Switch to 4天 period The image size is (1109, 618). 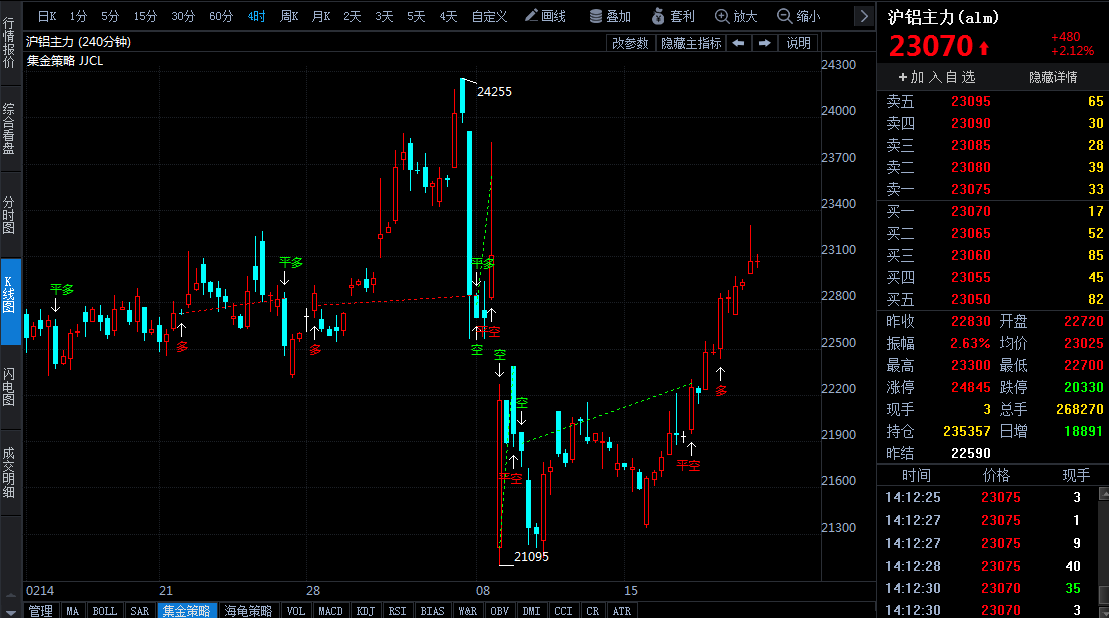pos(448,16)
